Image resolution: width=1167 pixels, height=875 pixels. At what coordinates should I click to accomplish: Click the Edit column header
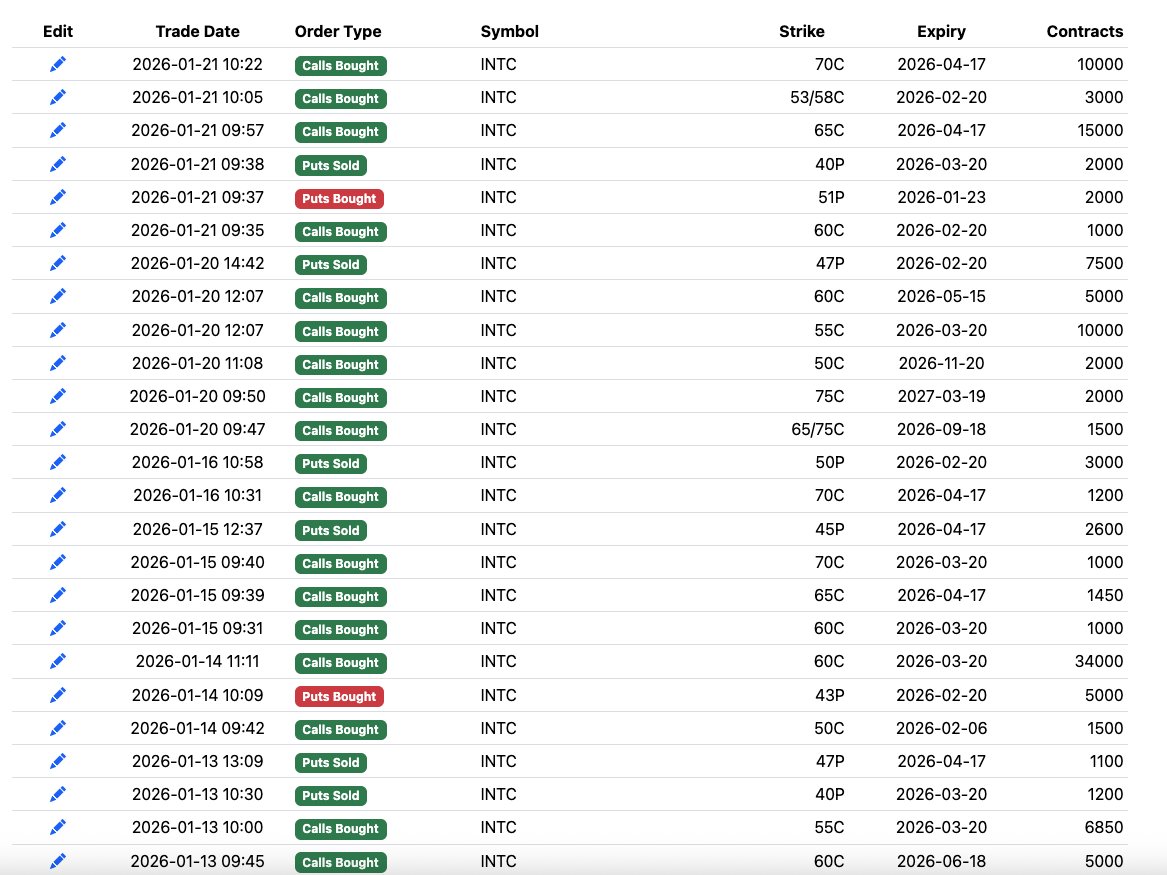point(57,31)
